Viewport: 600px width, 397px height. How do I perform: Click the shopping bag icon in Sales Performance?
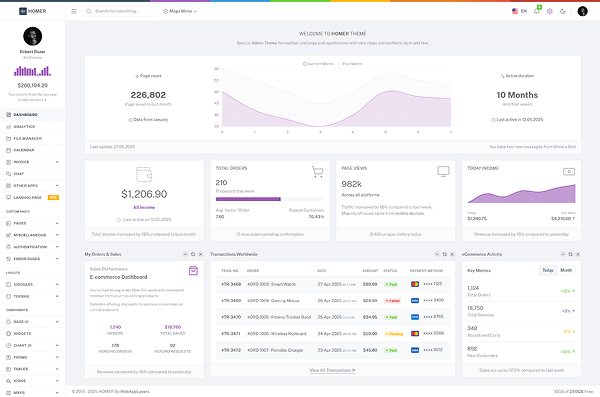(x=193, y=271)
